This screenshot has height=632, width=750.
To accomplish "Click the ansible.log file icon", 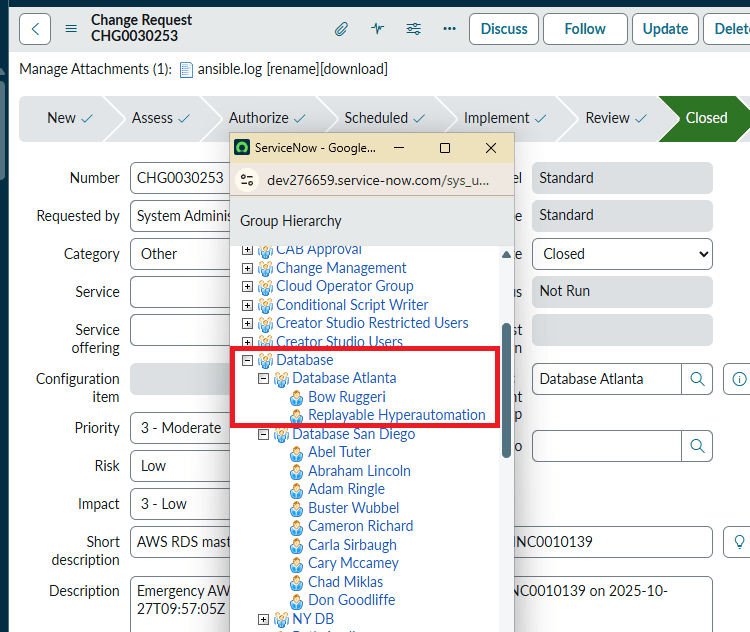I will [186, 70].
